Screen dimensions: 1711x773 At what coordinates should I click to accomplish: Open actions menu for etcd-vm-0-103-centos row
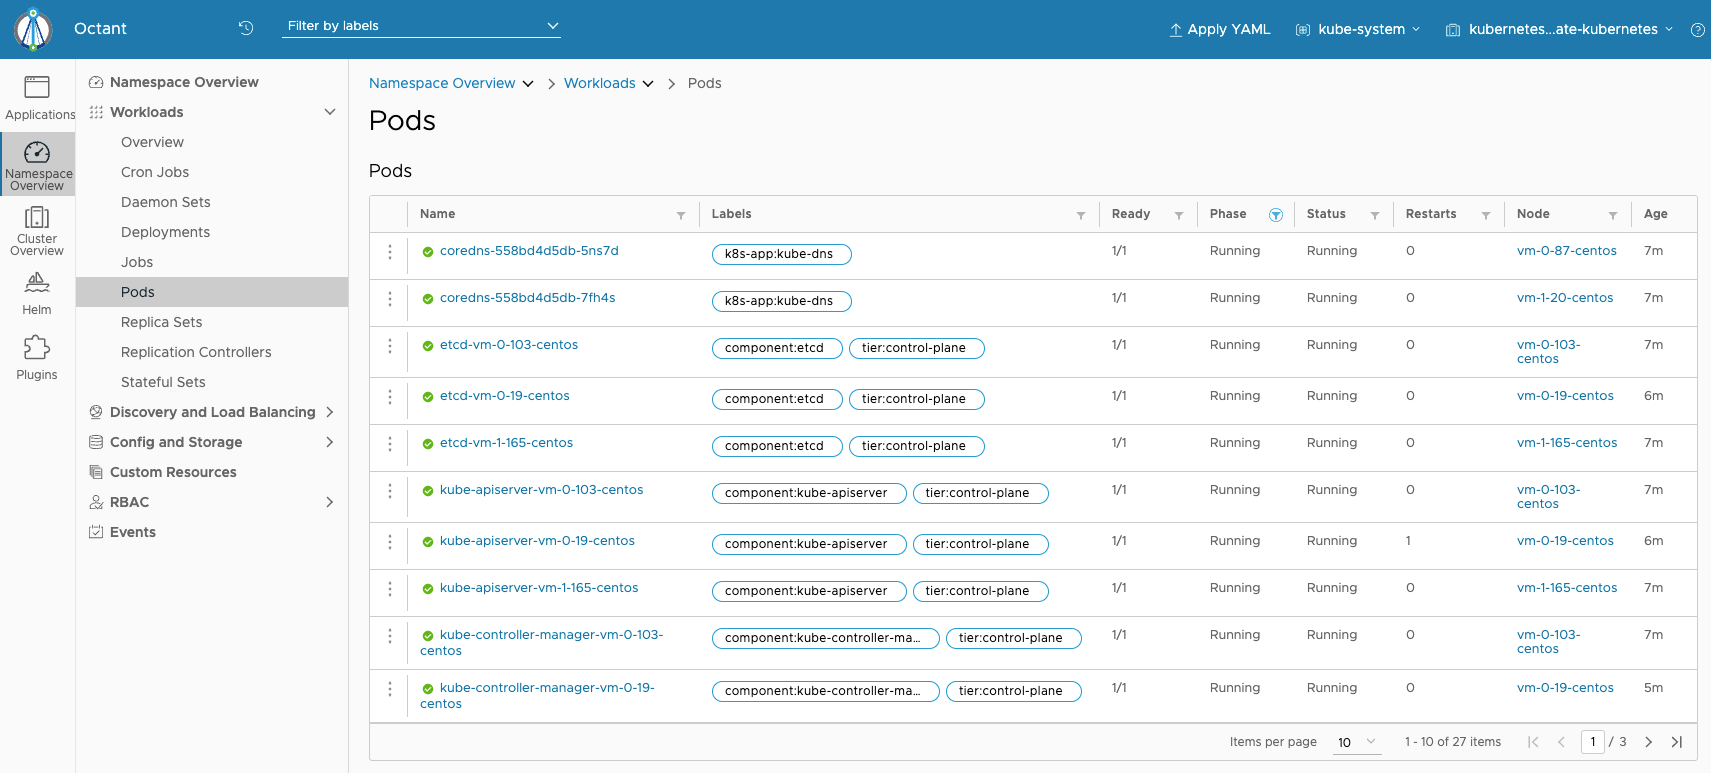coord(390,346)
